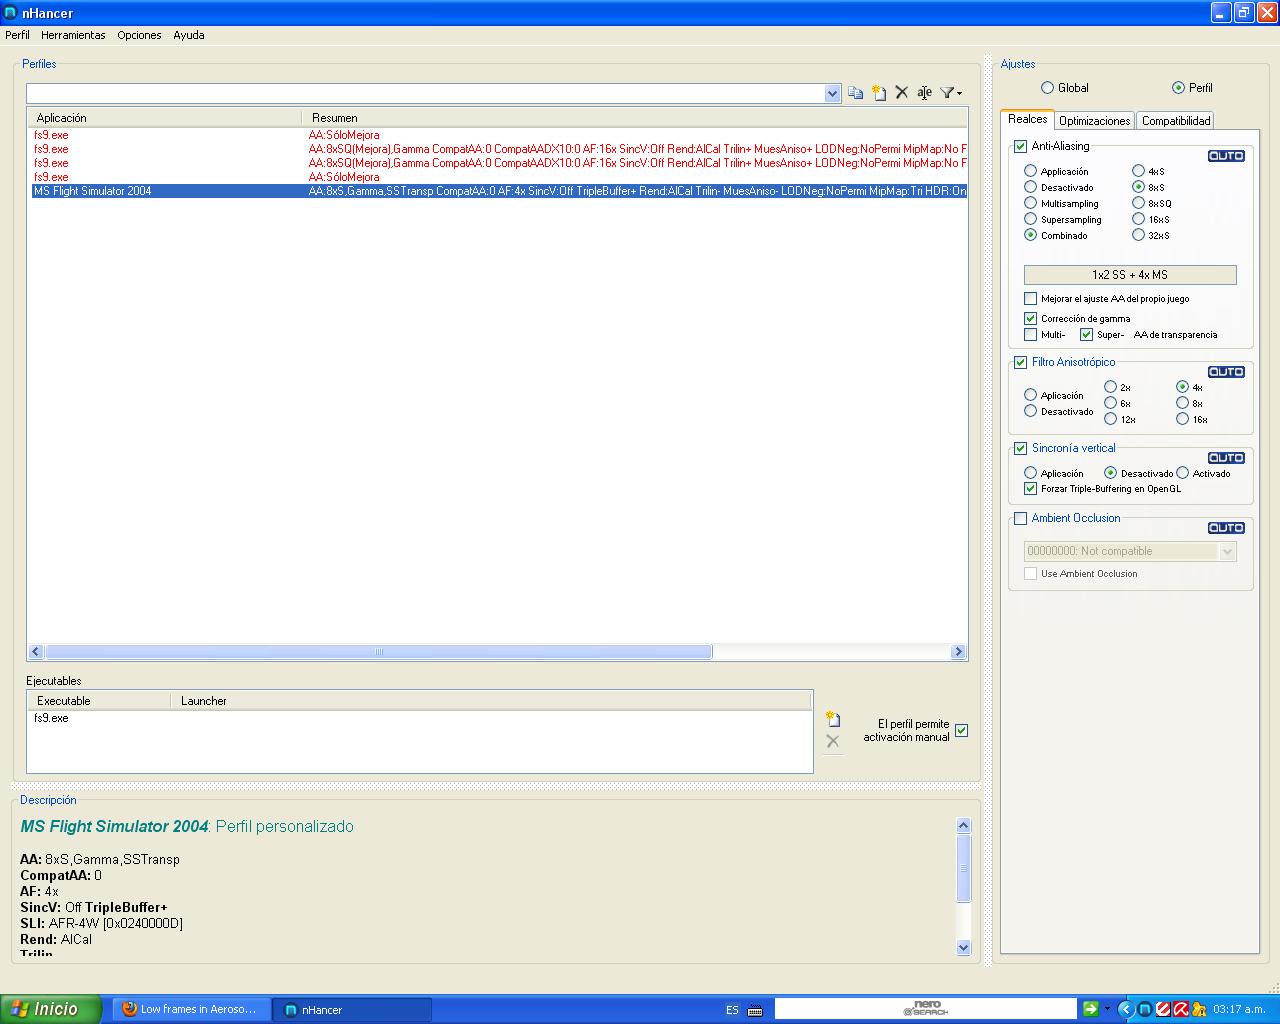Switch to the Compatibilidad tab
1280x1024 pixels.
[1176, 121]
